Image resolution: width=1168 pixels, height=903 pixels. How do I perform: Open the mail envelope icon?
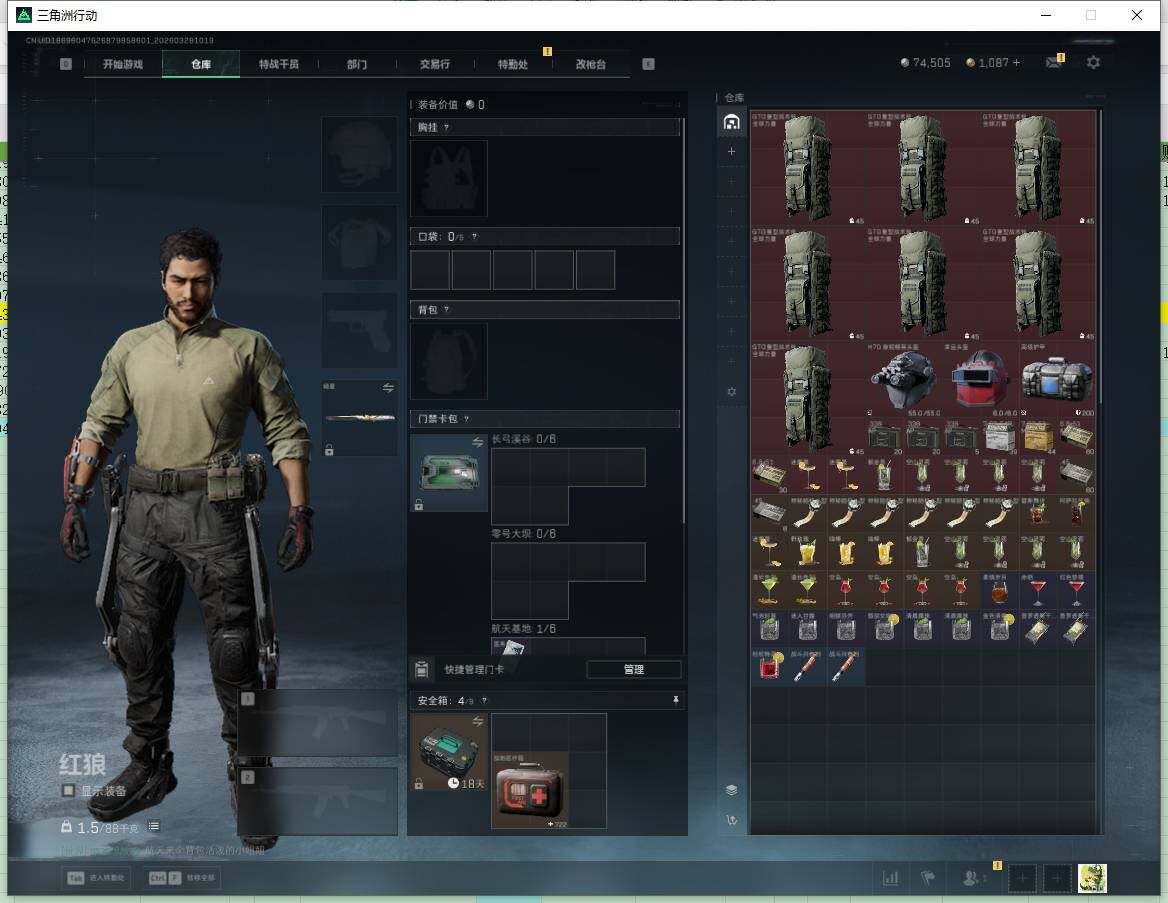click(1053, 63)
